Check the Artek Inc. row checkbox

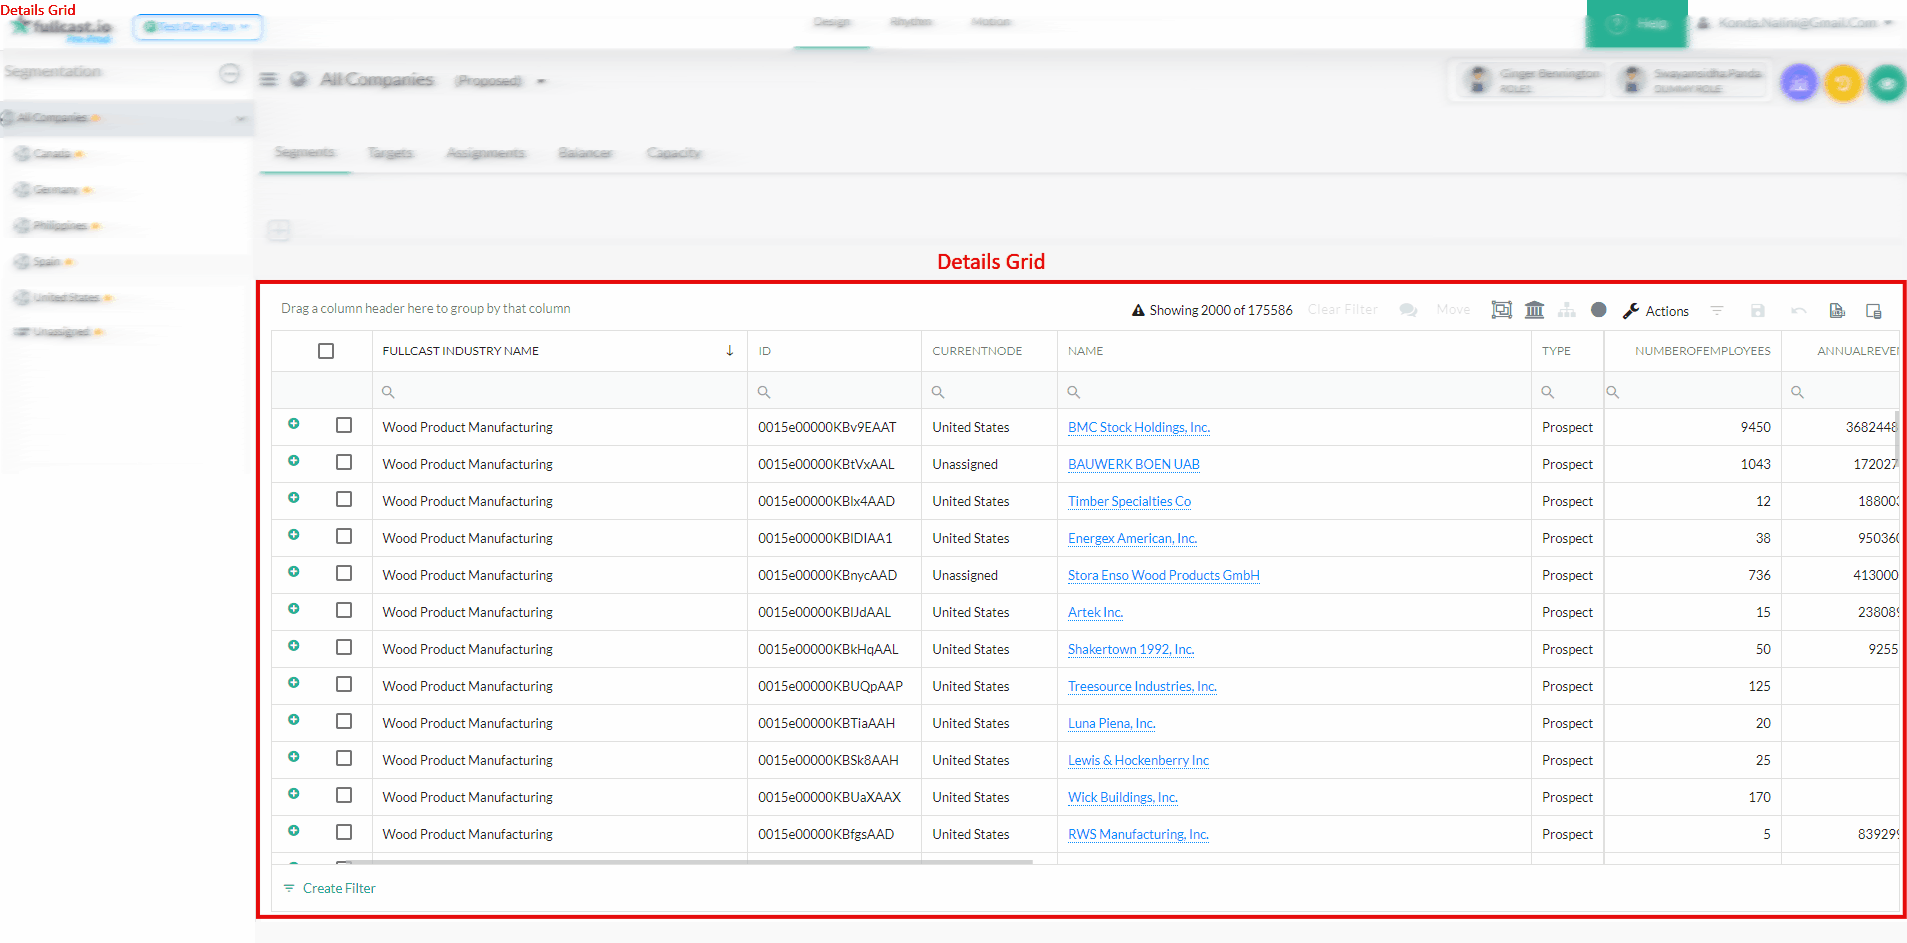pyautogui.click(x=344, y=610)
